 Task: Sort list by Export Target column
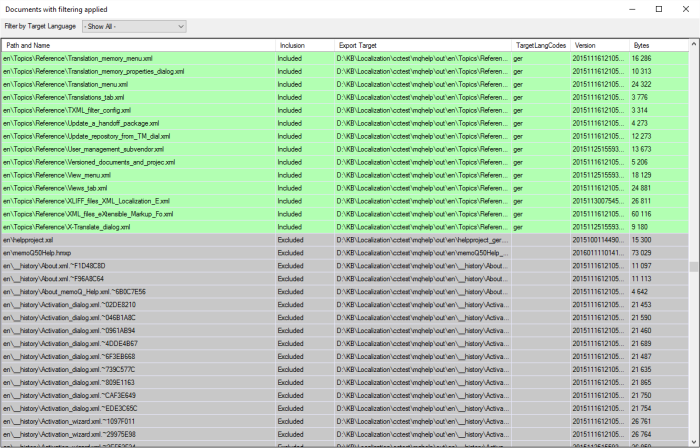click(x=422, y=45)
